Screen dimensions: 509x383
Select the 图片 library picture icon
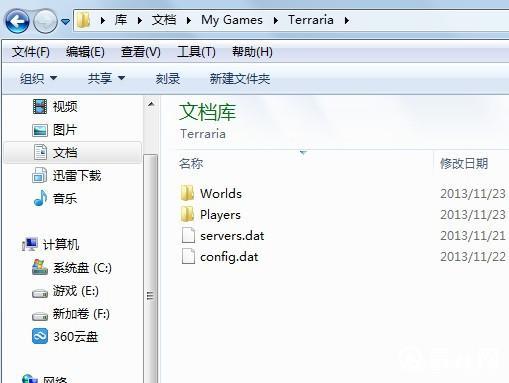click(x=40, y=130)
